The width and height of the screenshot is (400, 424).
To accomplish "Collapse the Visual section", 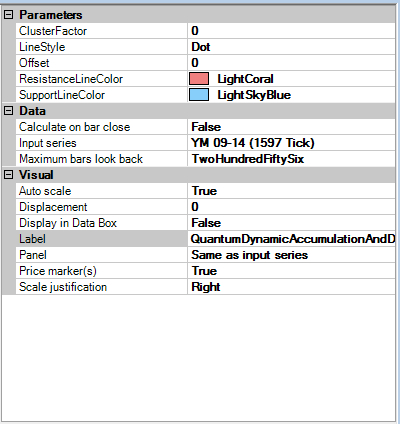I will click(x=9, y=175).
